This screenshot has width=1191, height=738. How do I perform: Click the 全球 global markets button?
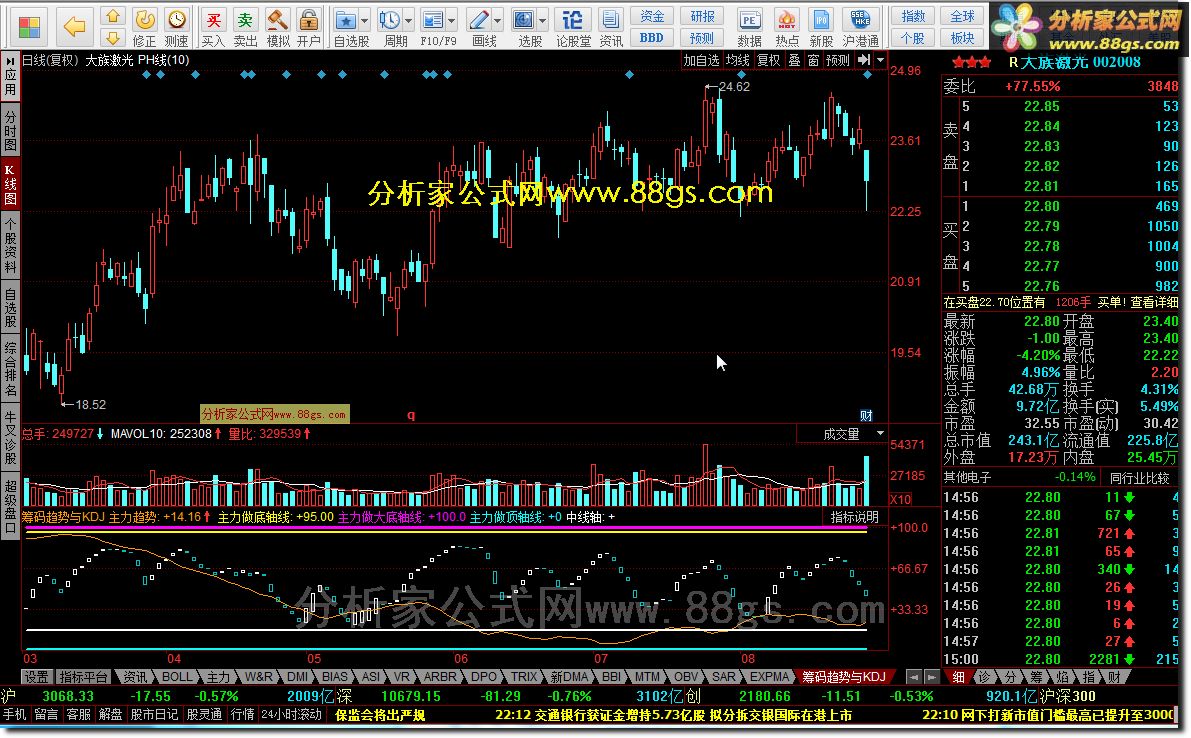[962, 16]
